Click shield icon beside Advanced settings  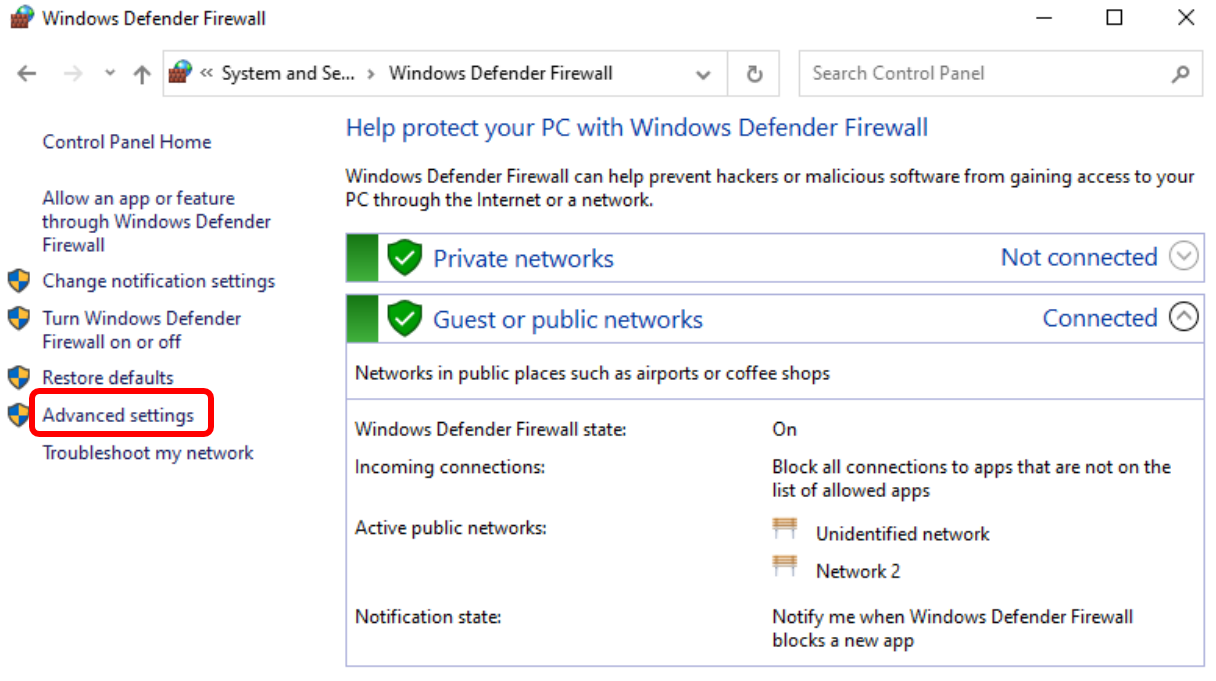tap(19, 414)
